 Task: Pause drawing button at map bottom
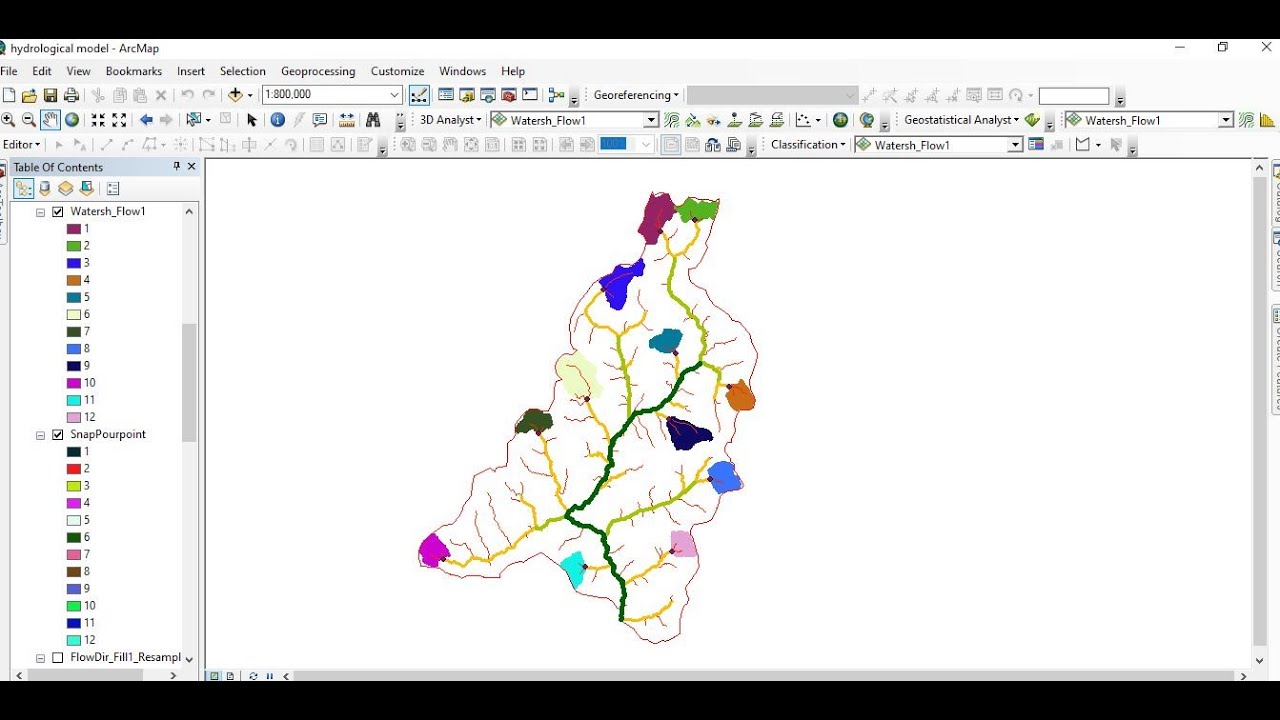(x=269, y=676)
